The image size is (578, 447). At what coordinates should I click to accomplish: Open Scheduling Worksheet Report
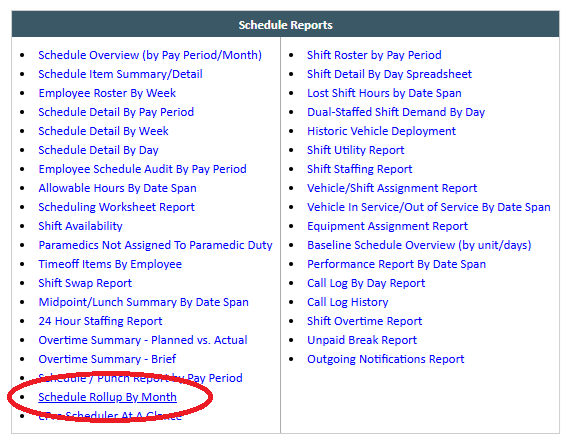[116, 207]
